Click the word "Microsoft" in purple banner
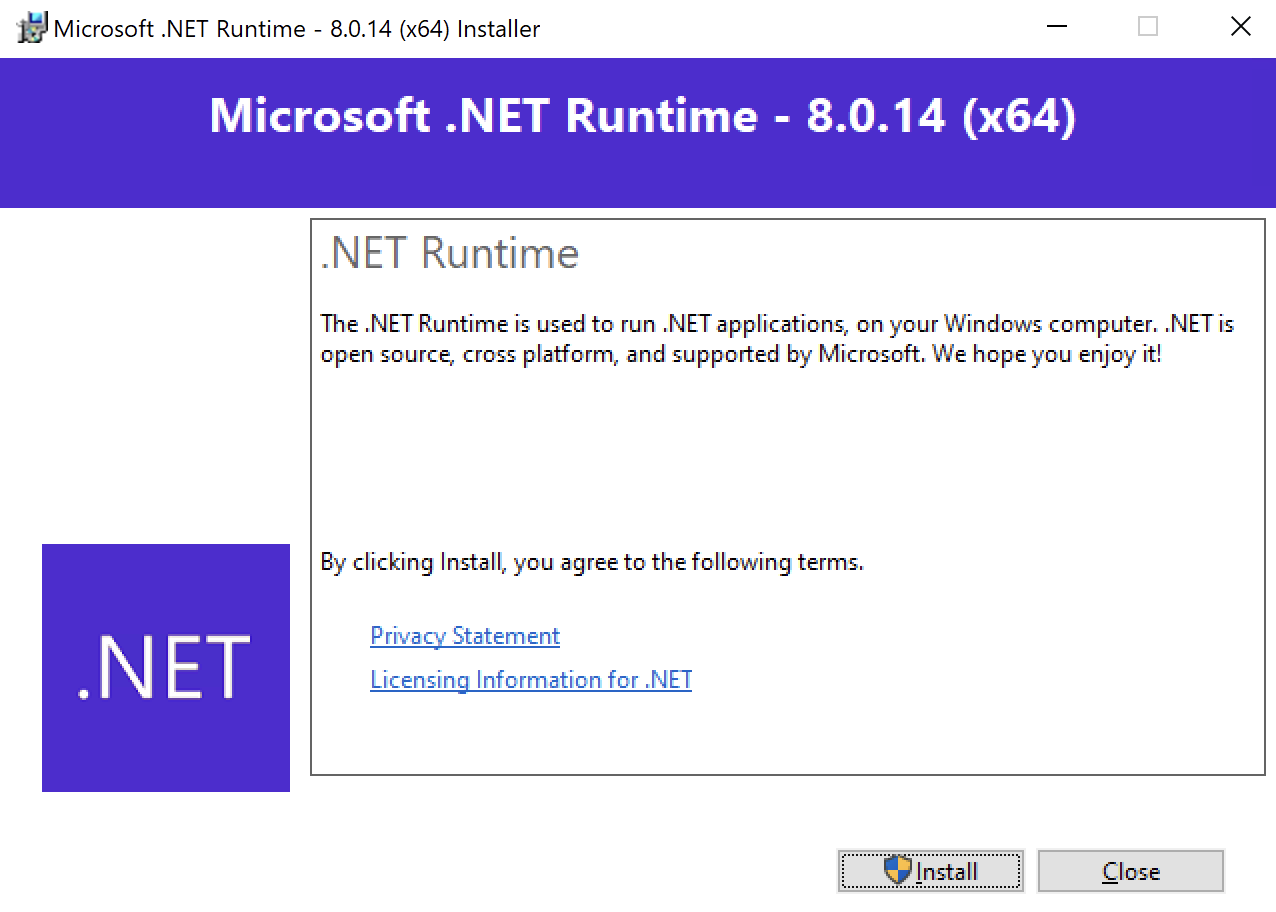Screen dimensions: 1276x912 (x=319, y=116)
